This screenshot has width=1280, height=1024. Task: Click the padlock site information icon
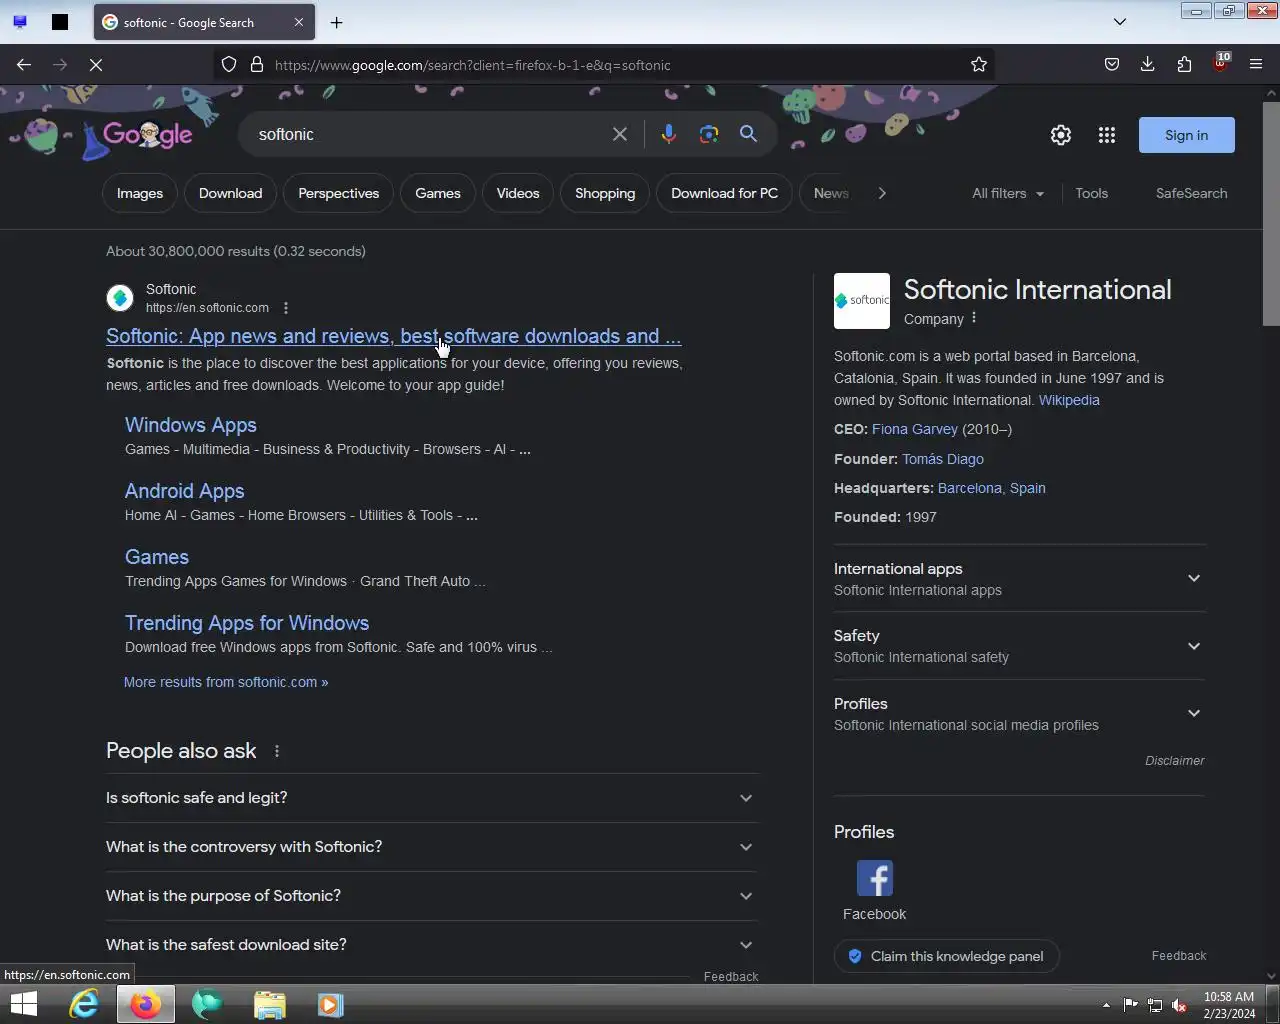pyautogui.click(x=256, y=65)
